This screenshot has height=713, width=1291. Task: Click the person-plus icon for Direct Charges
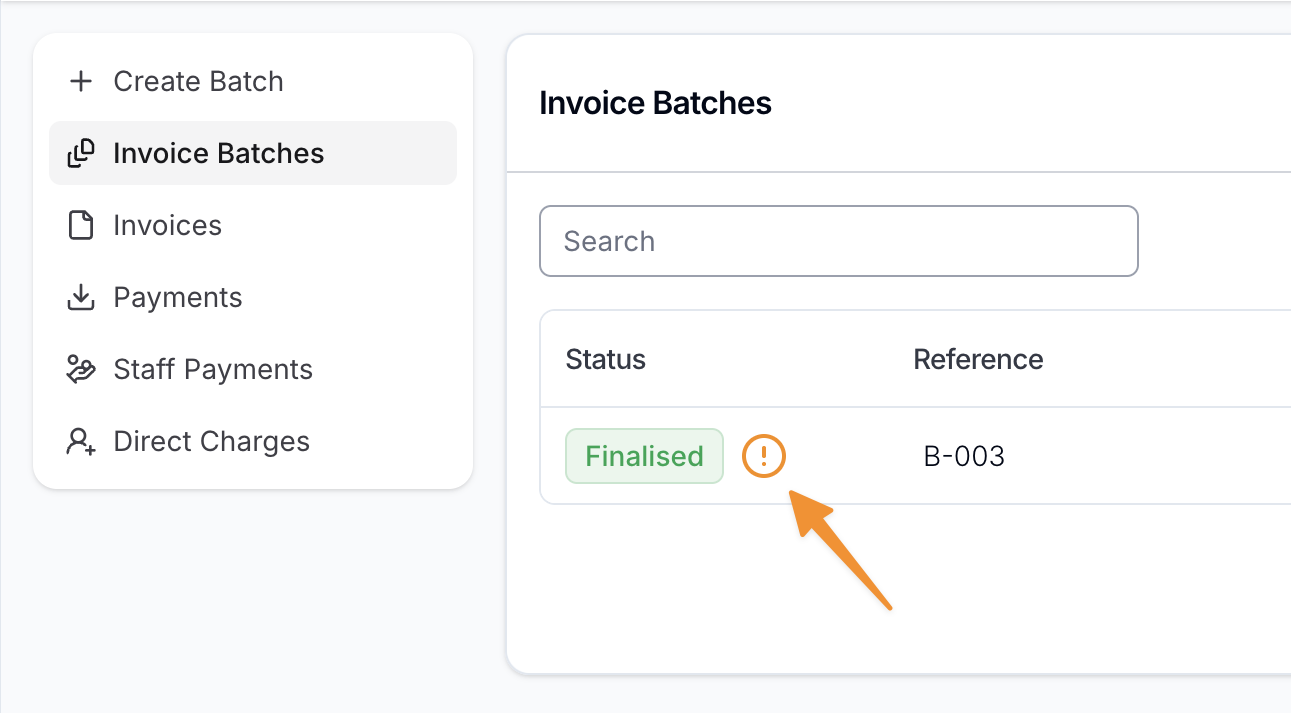click(x=80, y=442)
